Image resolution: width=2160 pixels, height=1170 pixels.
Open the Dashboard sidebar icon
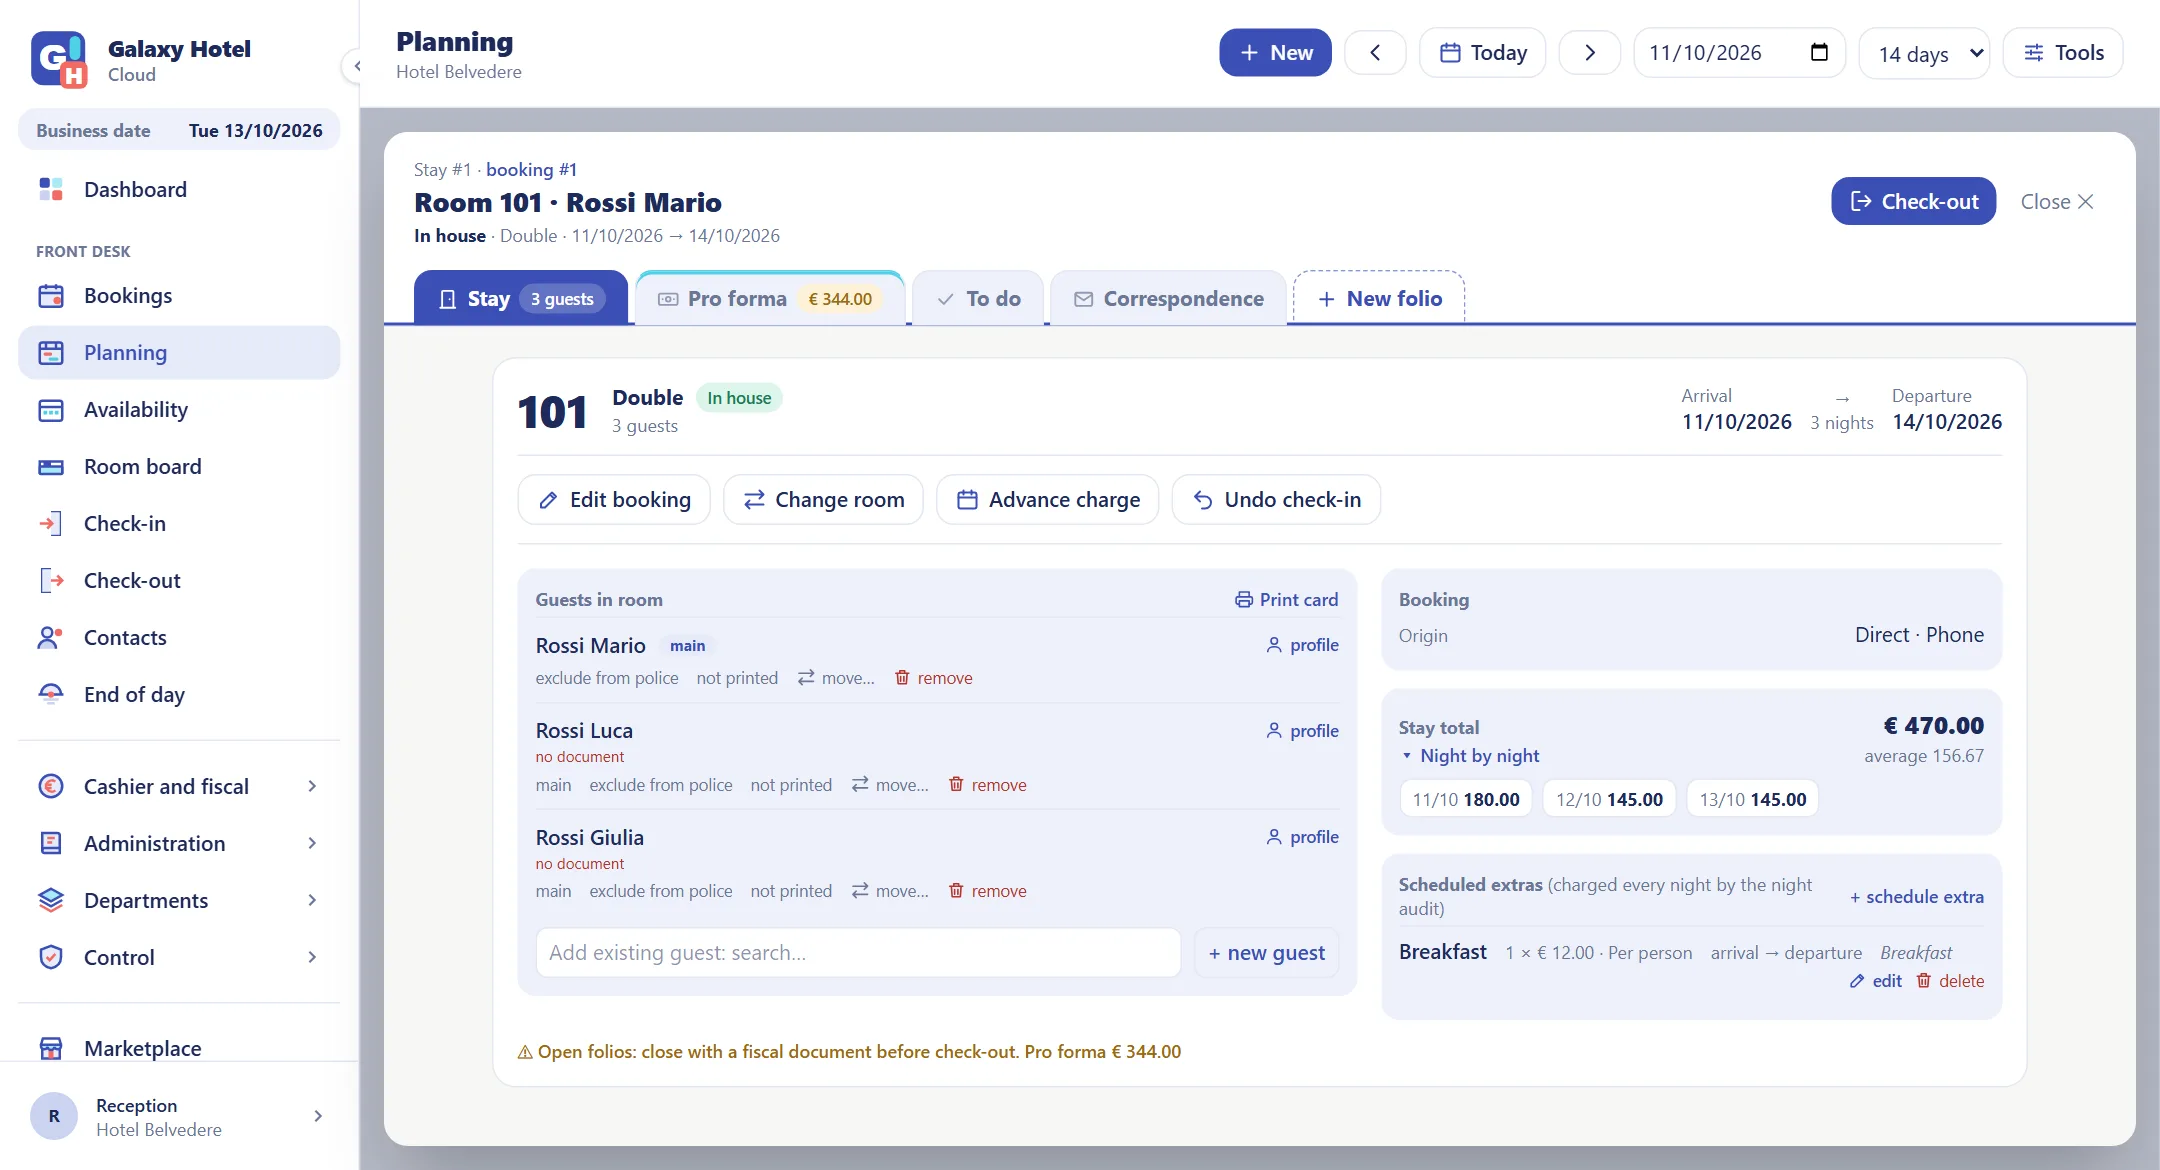click(x=51, y=189)
